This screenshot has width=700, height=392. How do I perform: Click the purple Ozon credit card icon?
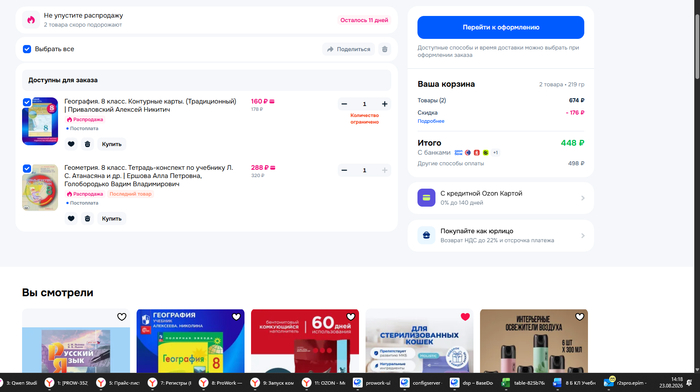[x=426, y=198]
